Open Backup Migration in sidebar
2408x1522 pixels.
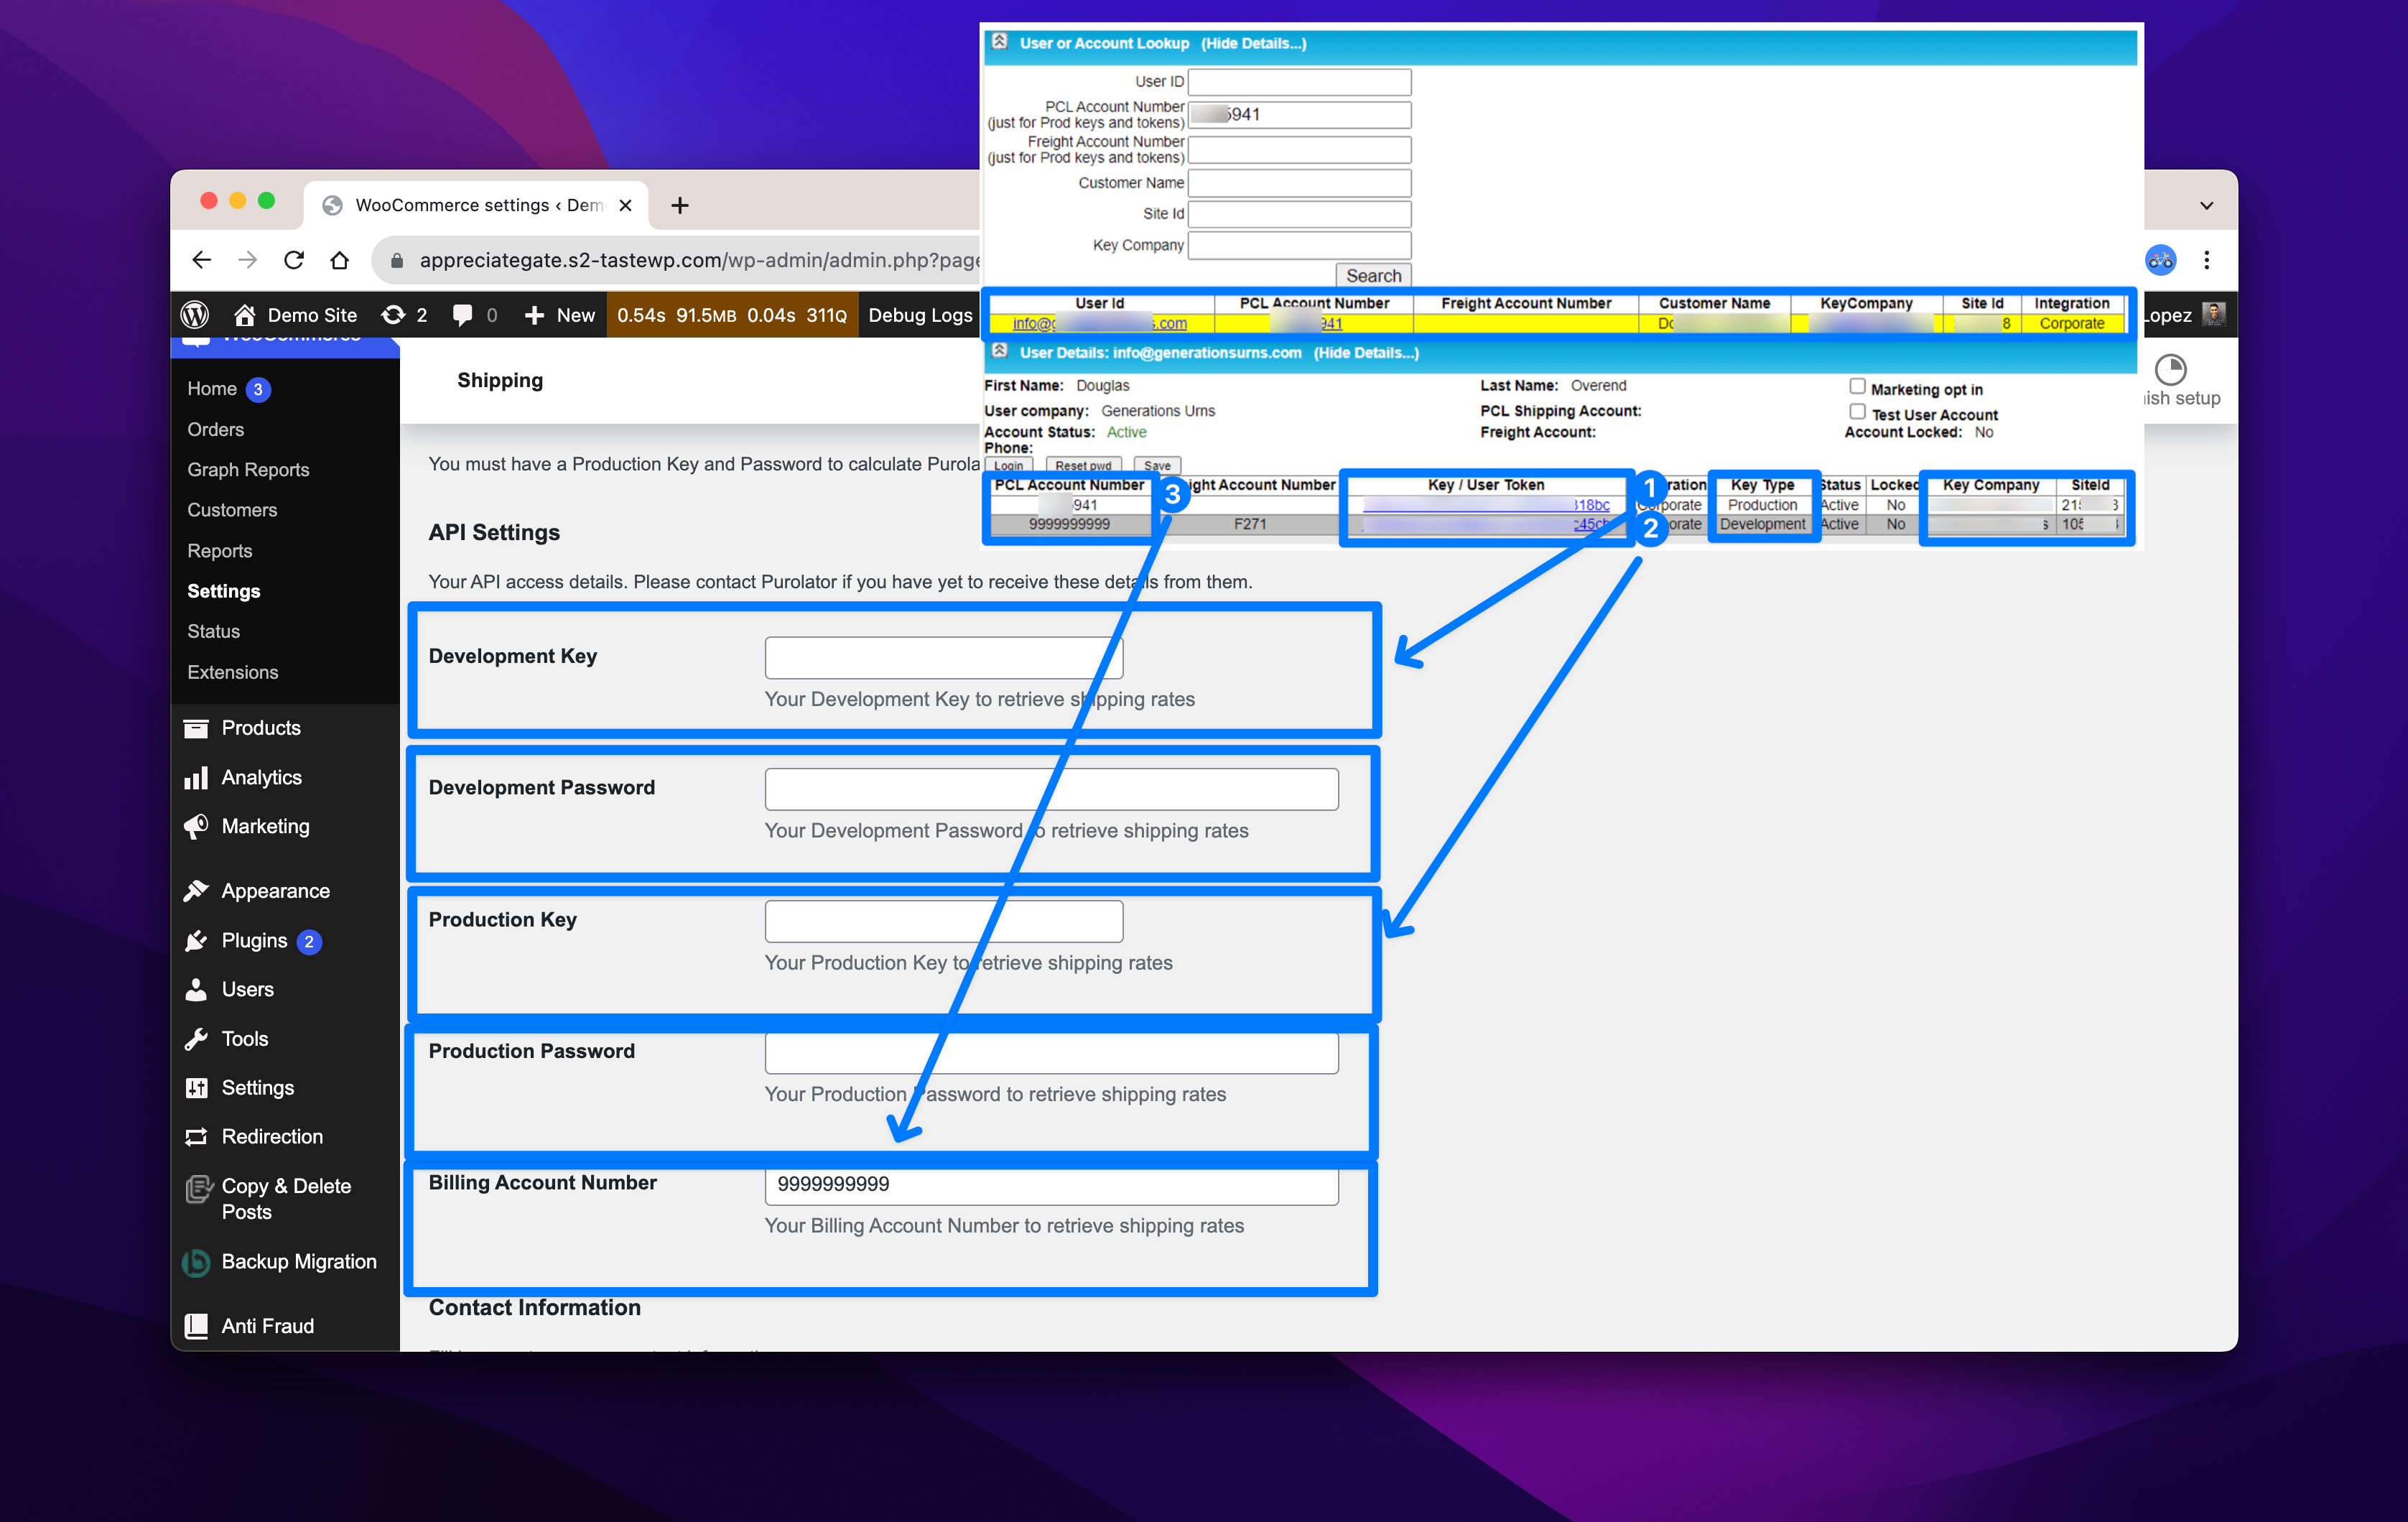pyautogui.click(x=298, y=1262)
